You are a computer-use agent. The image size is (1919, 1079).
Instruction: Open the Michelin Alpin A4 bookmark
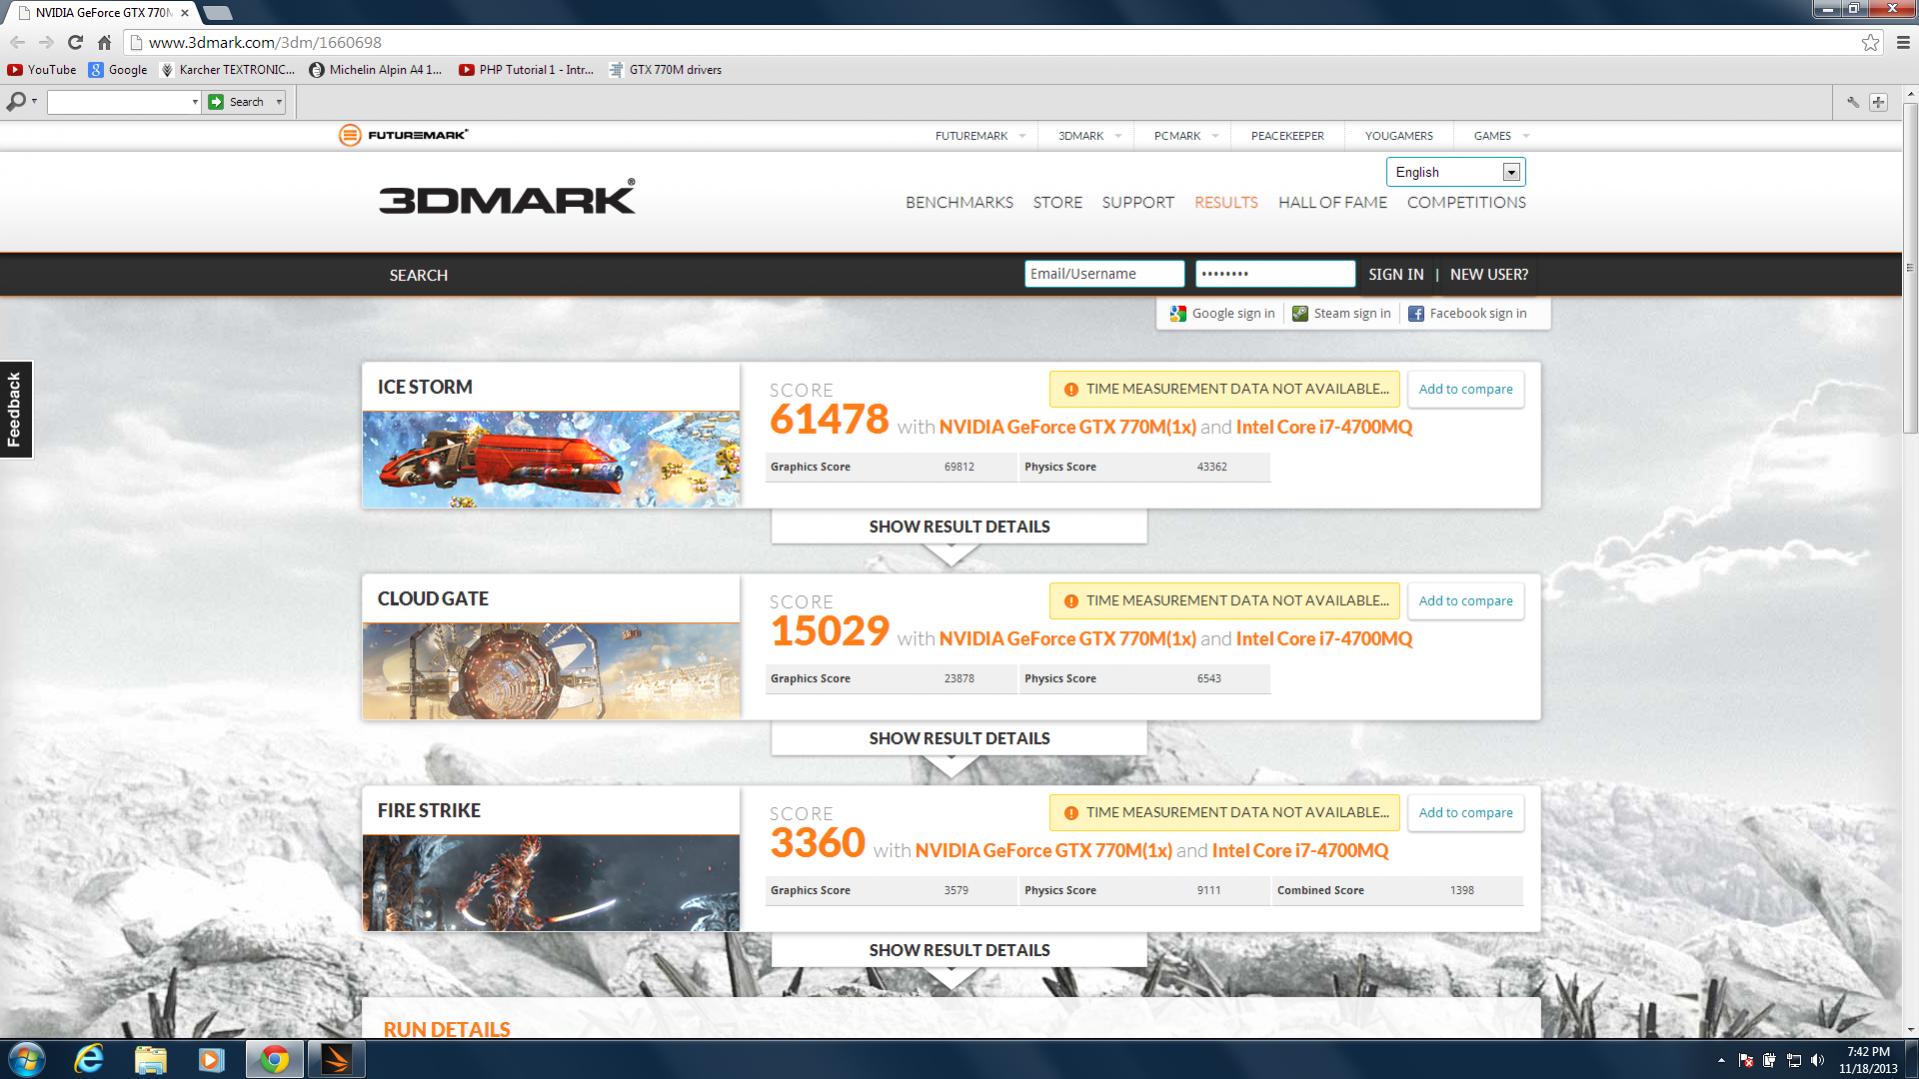point(376,70)
